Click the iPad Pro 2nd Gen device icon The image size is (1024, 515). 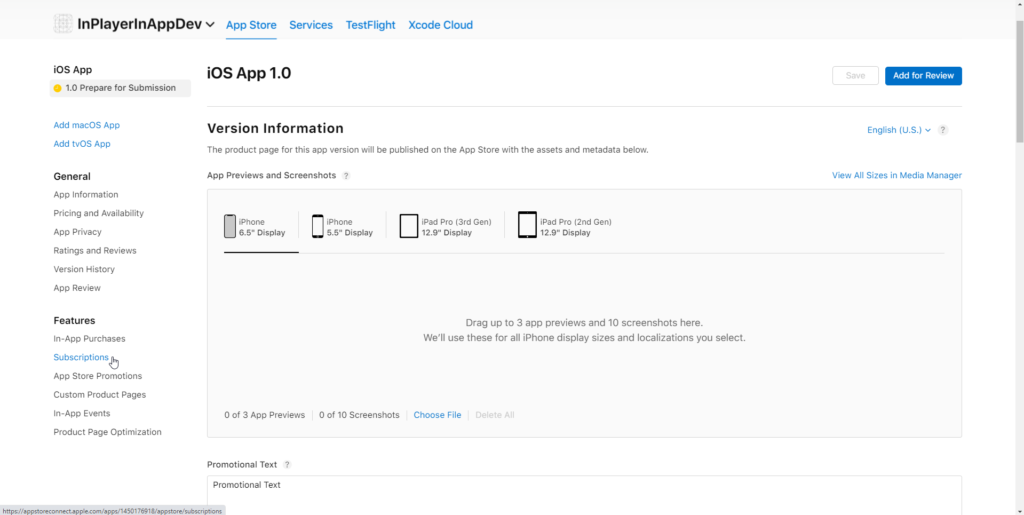pos(527,225)
